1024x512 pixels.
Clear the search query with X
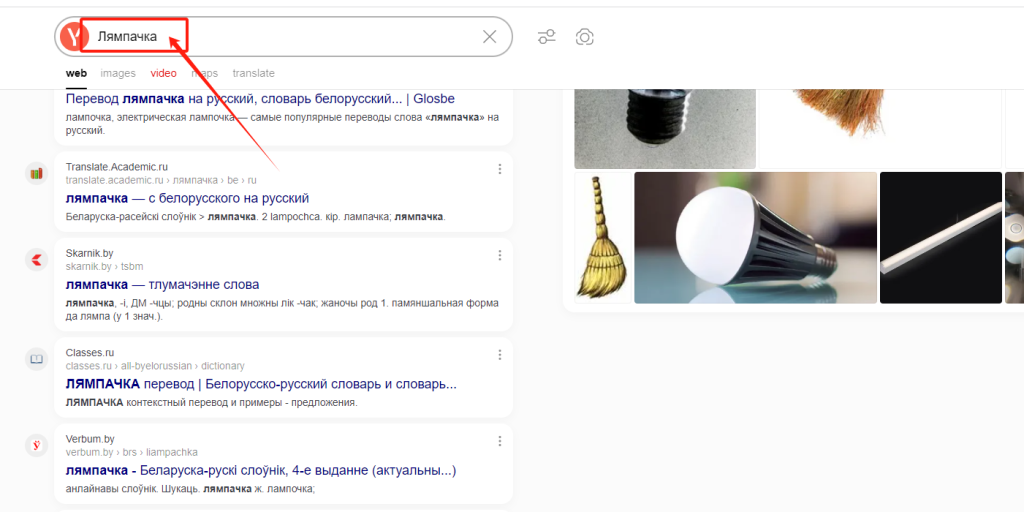489,37
